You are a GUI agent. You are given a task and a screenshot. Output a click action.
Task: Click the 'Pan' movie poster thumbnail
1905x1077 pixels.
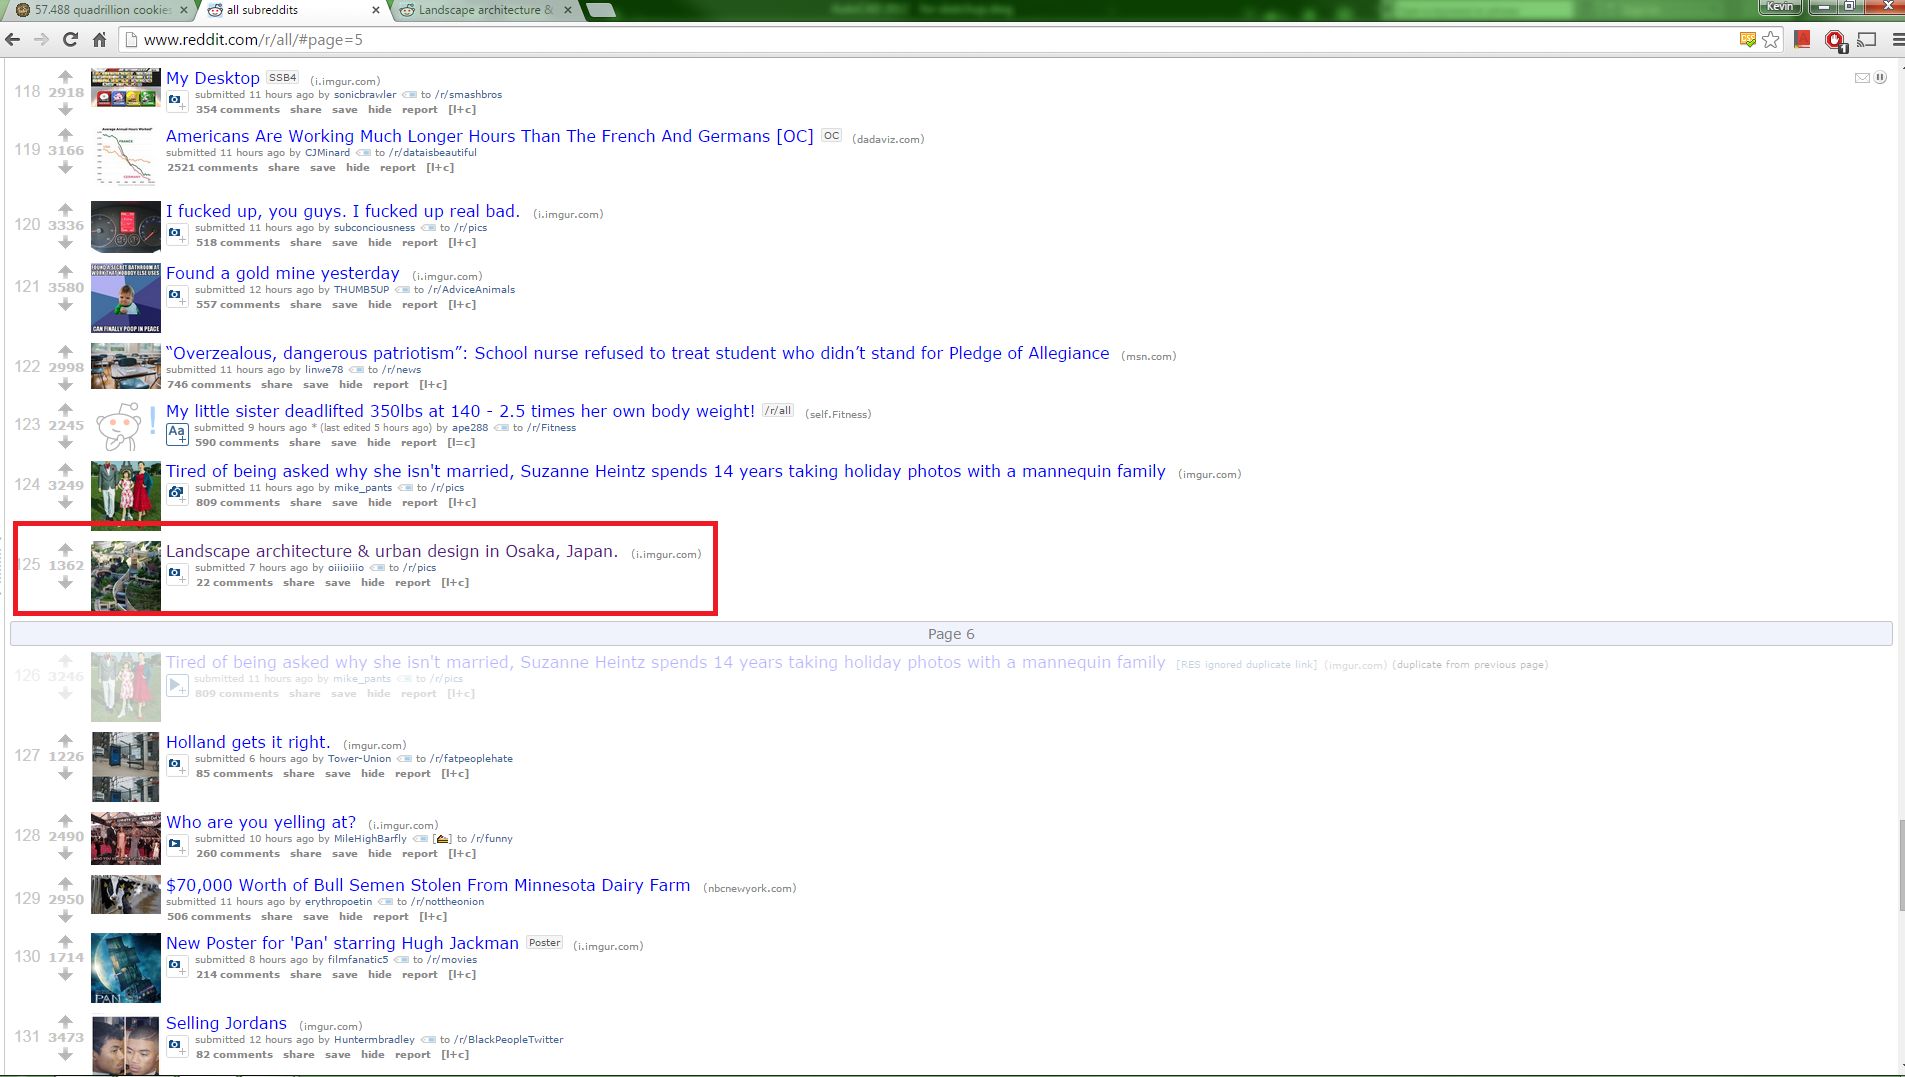[x=126, y=967]
